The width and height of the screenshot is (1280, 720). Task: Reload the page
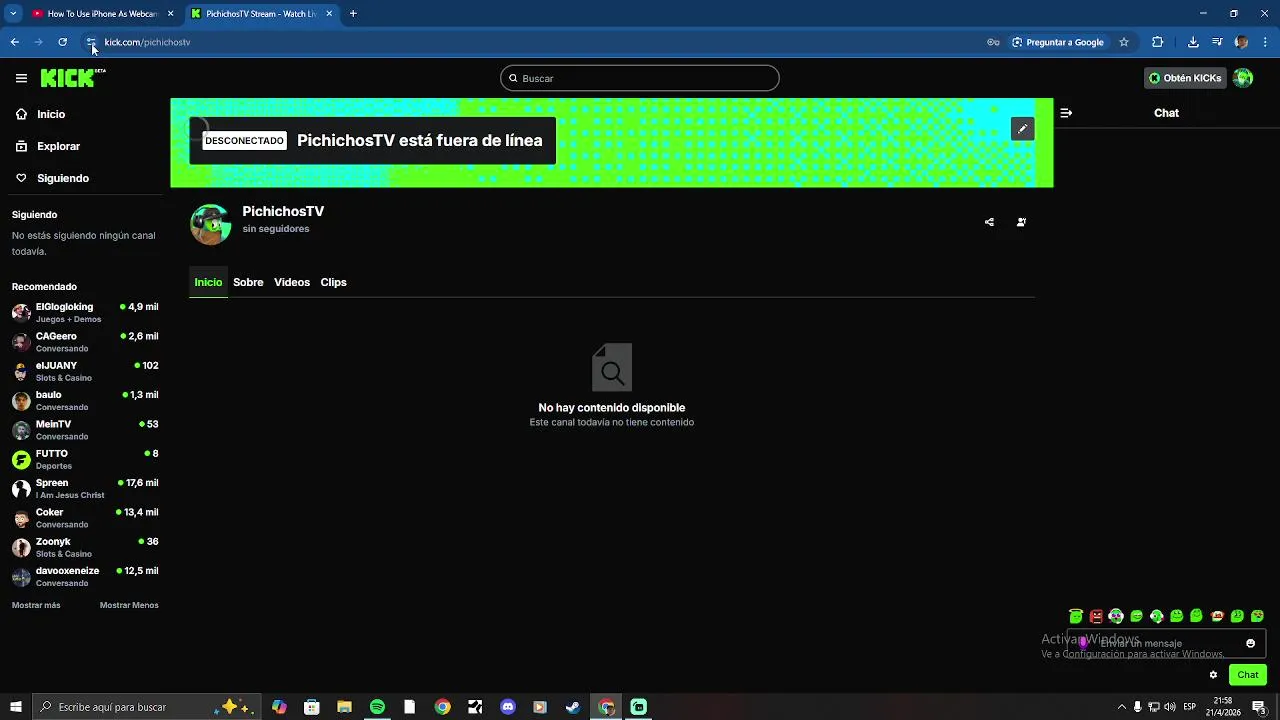[x=62, y=42]
